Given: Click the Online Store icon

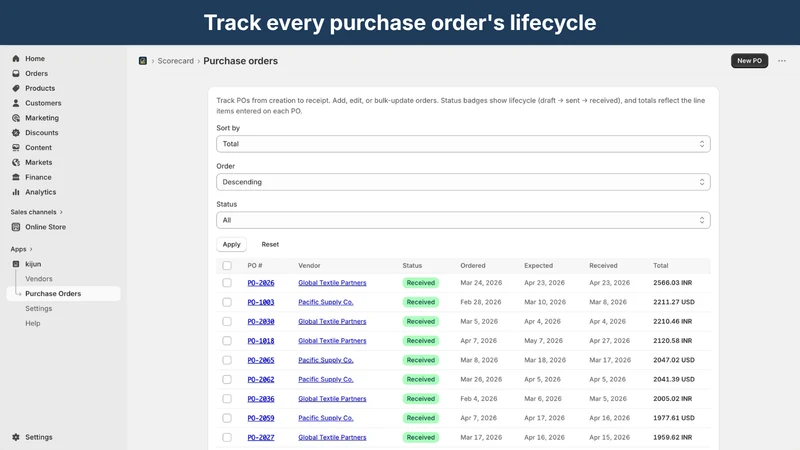Looking at the screenshot, I should [16, 227].
